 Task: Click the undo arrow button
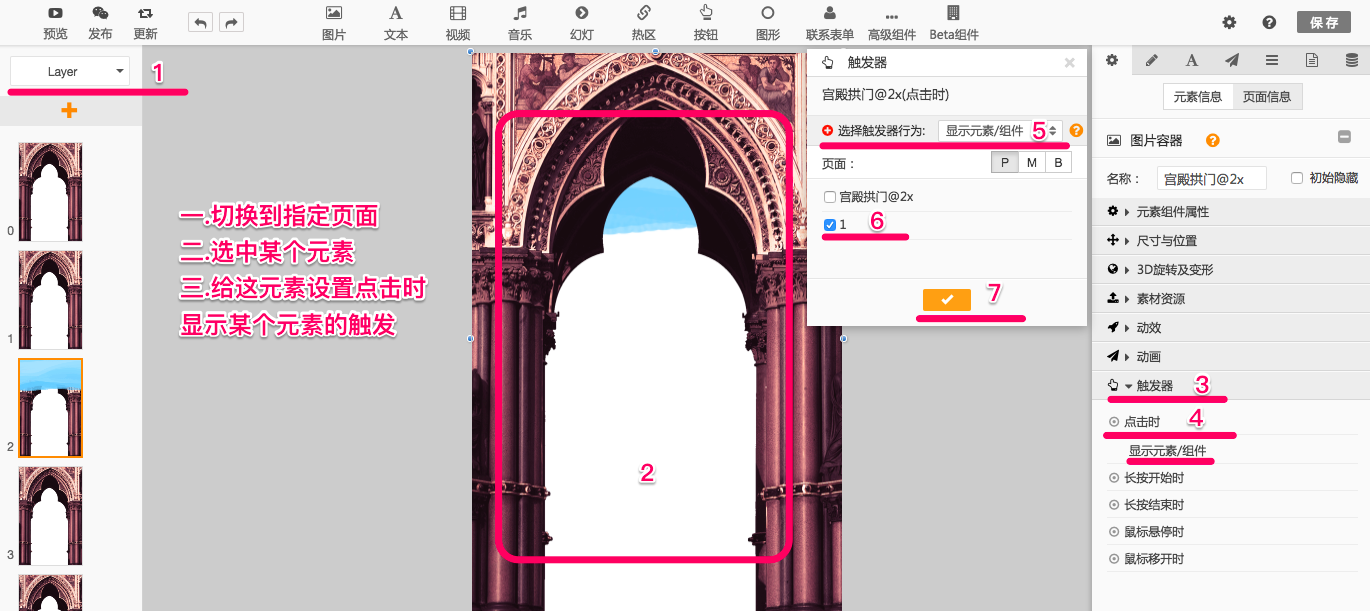[200, 22]
